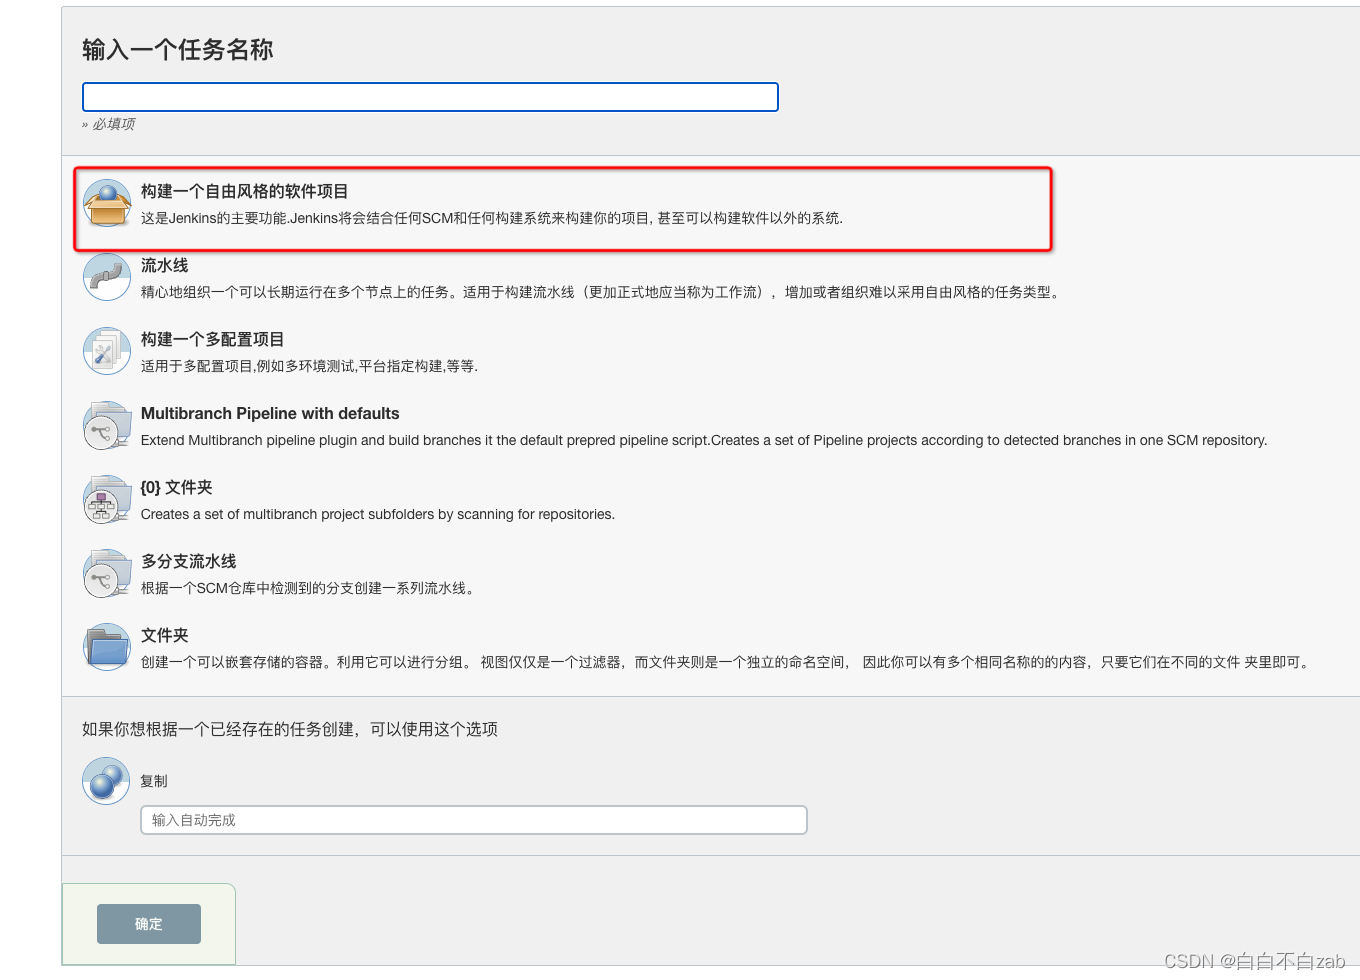This screenshot has width=1360, height=980.
Task: Click the 输入一个任务名称 heading
Action: (x=178, y=50)
